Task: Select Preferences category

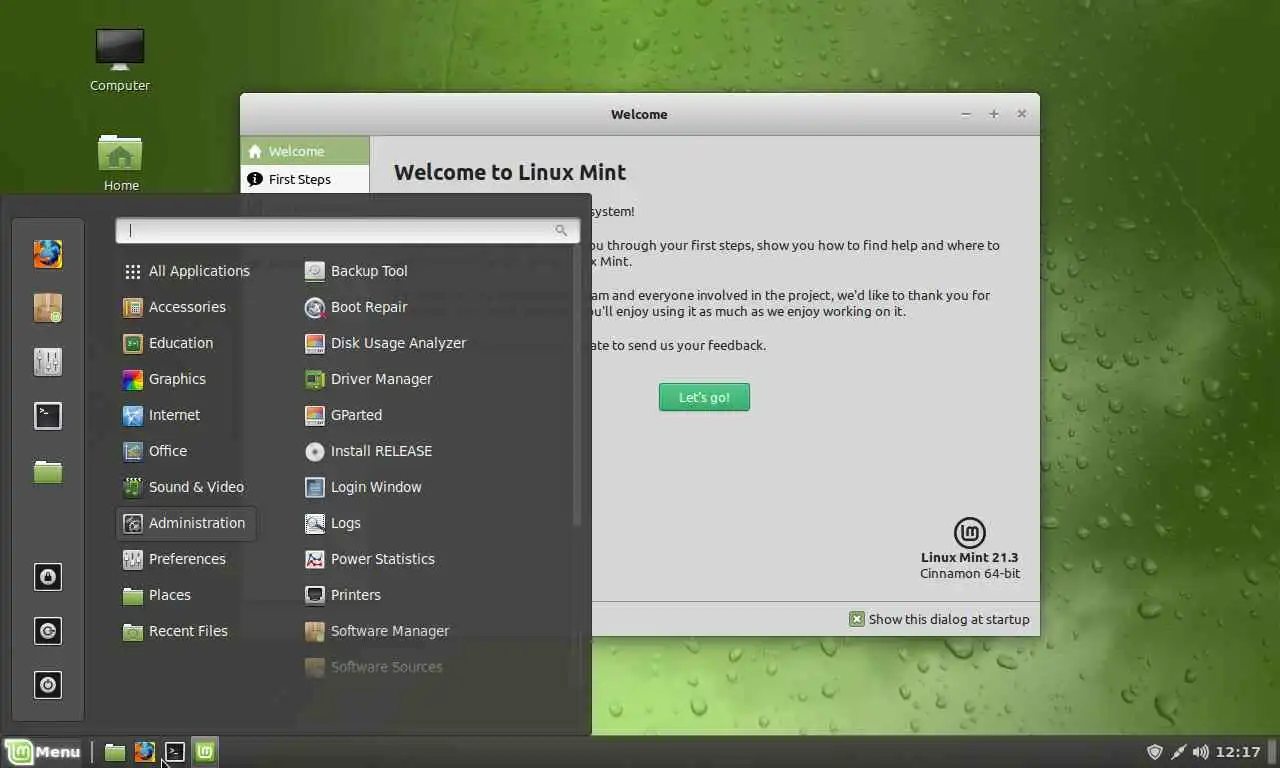Action: pyautogui.click(x=186, y=559)
